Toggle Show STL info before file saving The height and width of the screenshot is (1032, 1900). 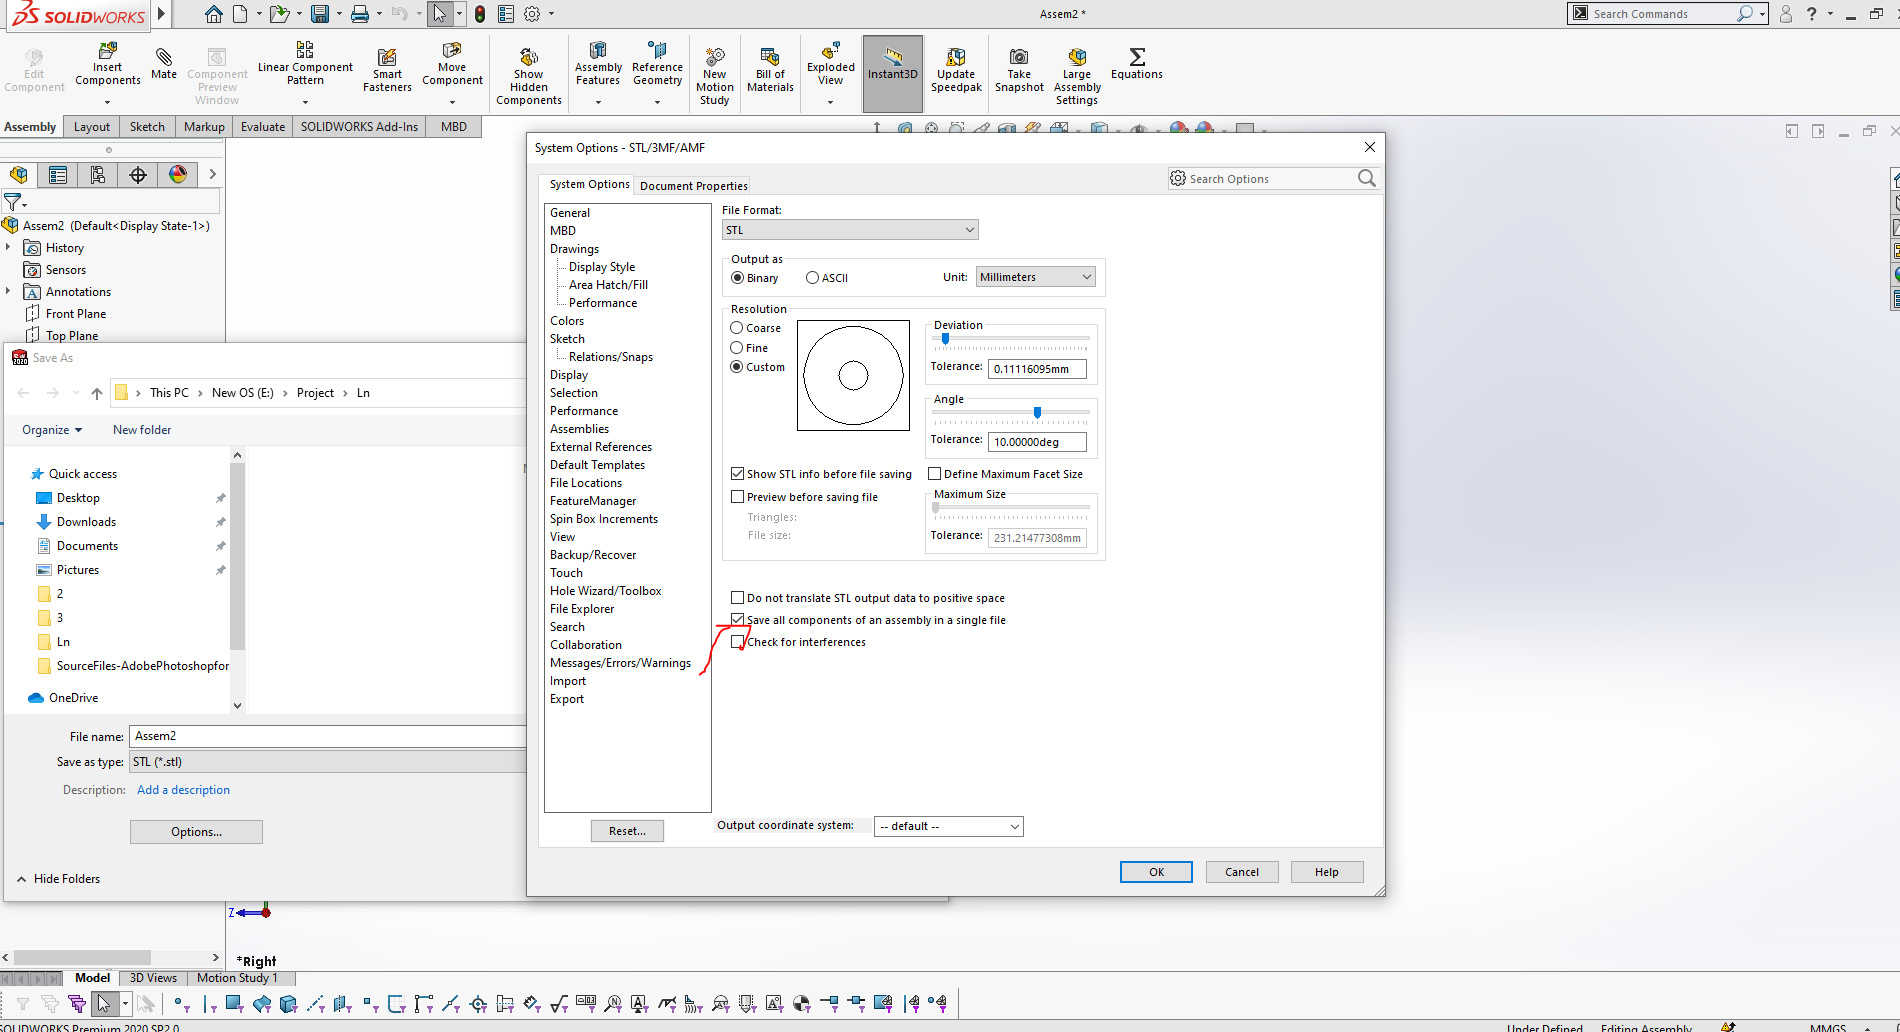point(737,474)
